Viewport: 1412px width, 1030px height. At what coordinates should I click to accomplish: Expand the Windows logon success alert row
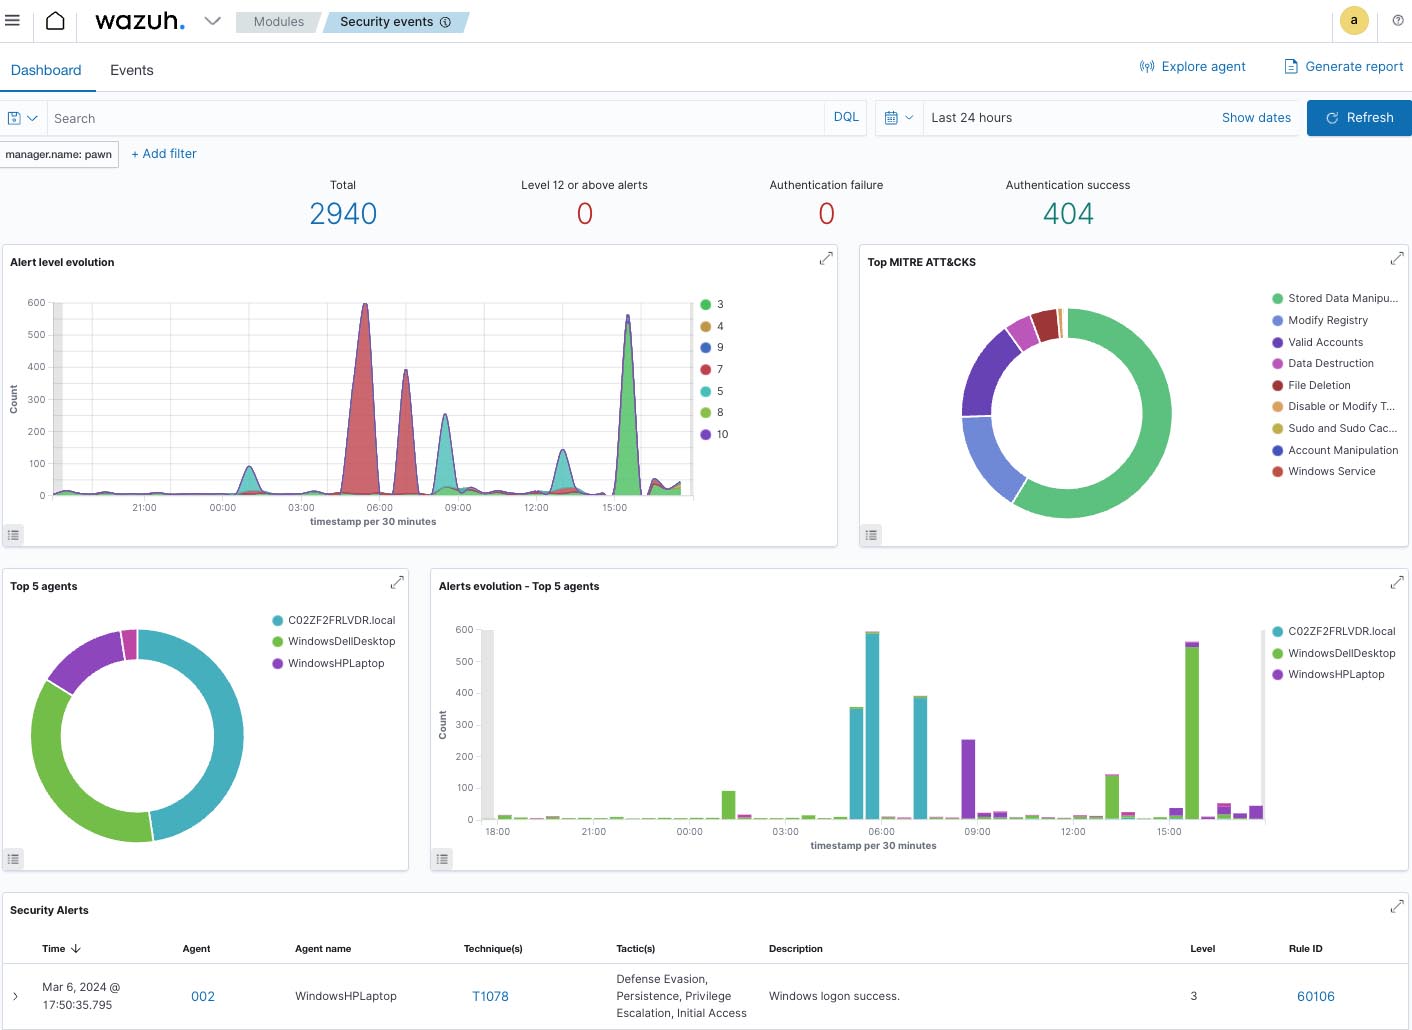click(15, 996)
